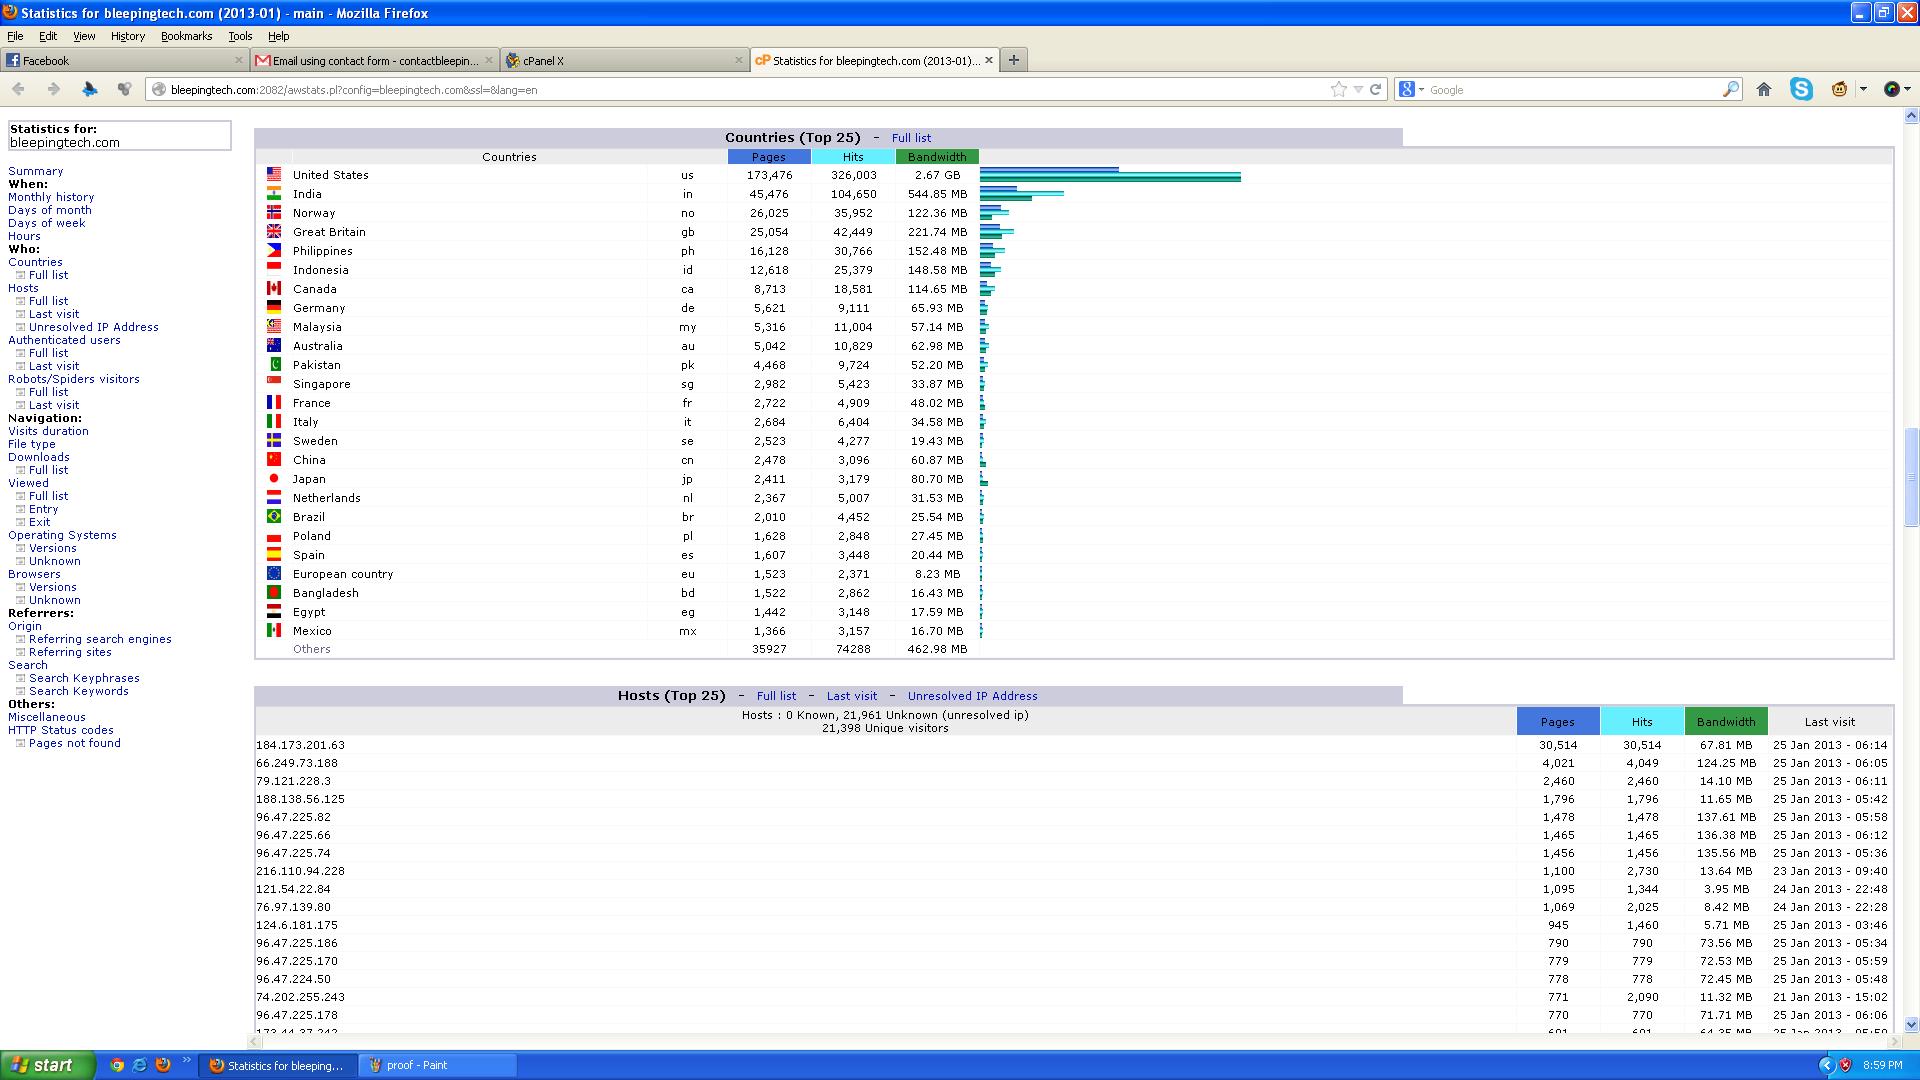Click the reload page icon
1920x1080 pixels.
tap(1376, 89)
